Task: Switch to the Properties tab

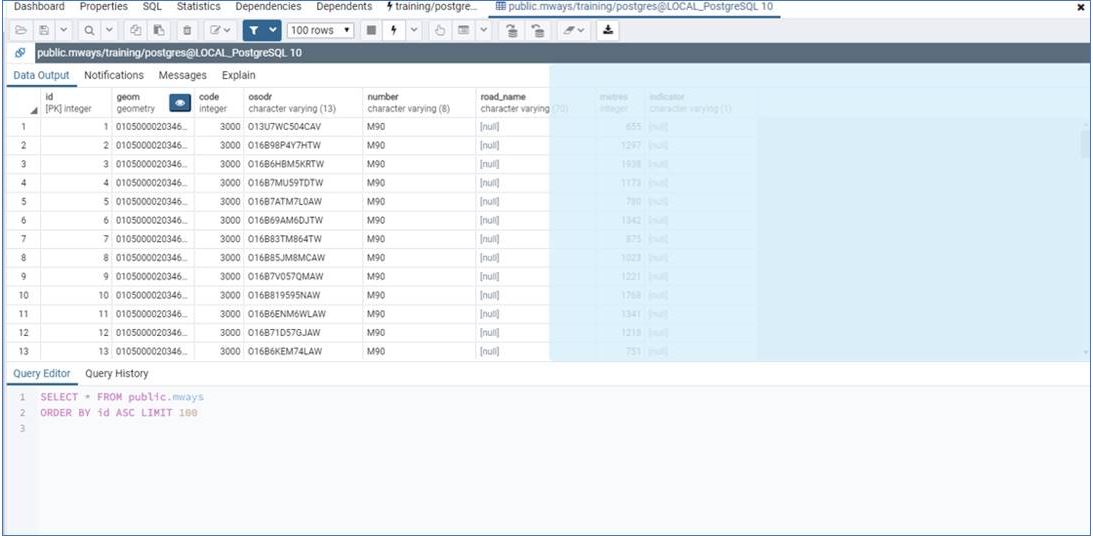Action: pos(103,6)
